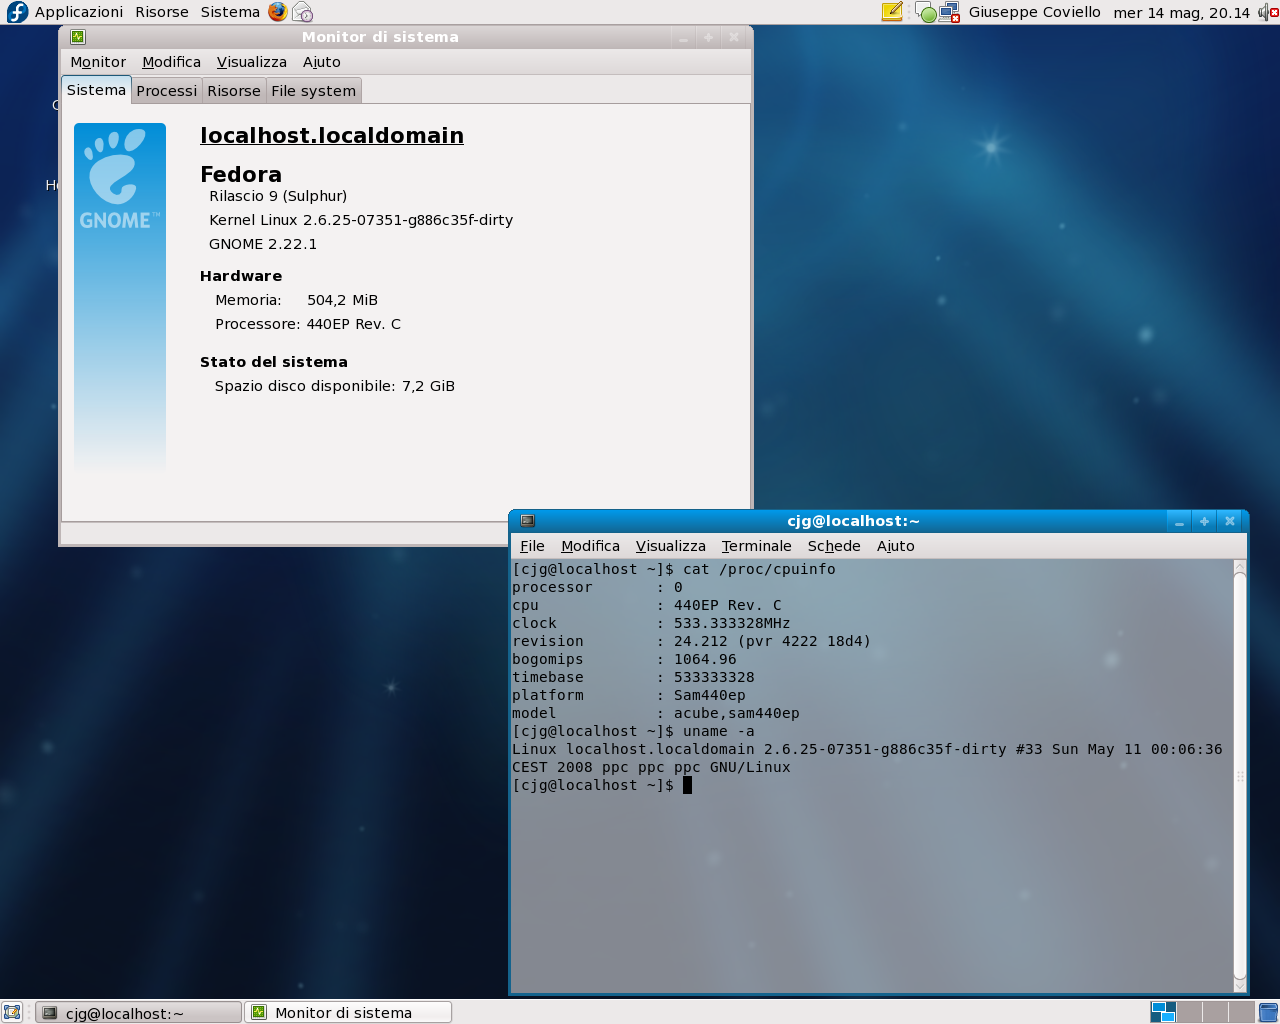Click the muted volume speaker icon

click(1268, 12)
